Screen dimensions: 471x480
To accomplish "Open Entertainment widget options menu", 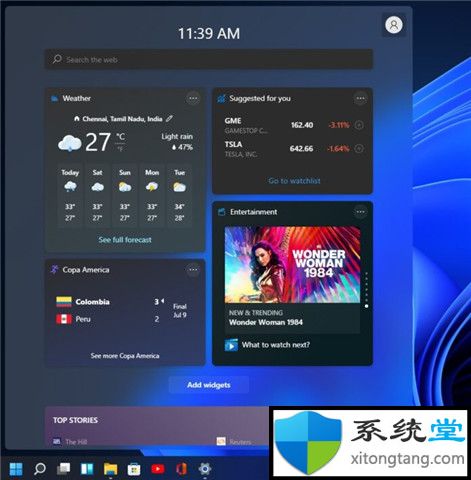I will pos(360,212).
